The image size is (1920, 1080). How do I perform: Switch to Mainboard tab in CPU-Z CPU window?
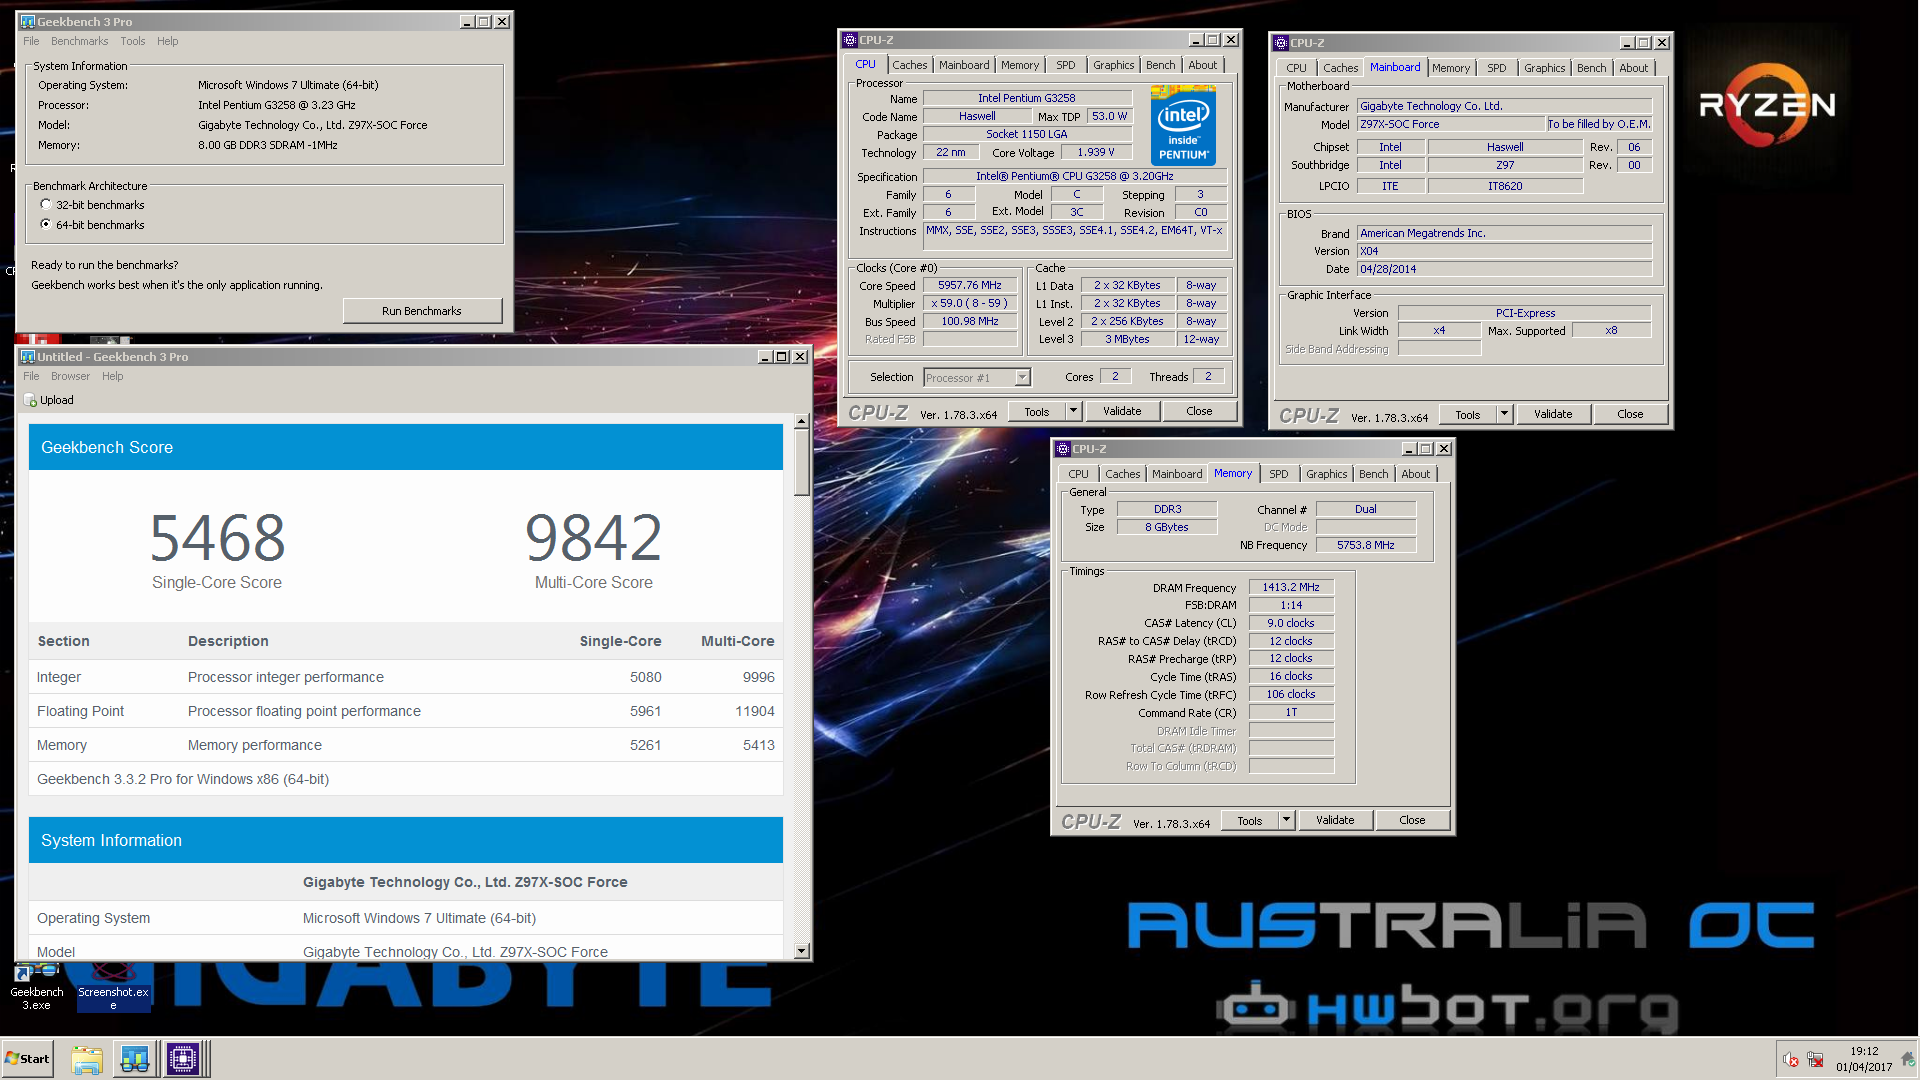(964, 65)
